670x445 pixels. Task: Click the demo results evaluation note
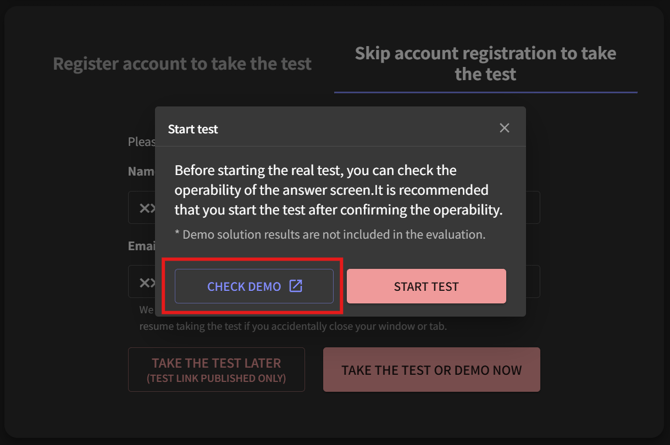point(330,235)
